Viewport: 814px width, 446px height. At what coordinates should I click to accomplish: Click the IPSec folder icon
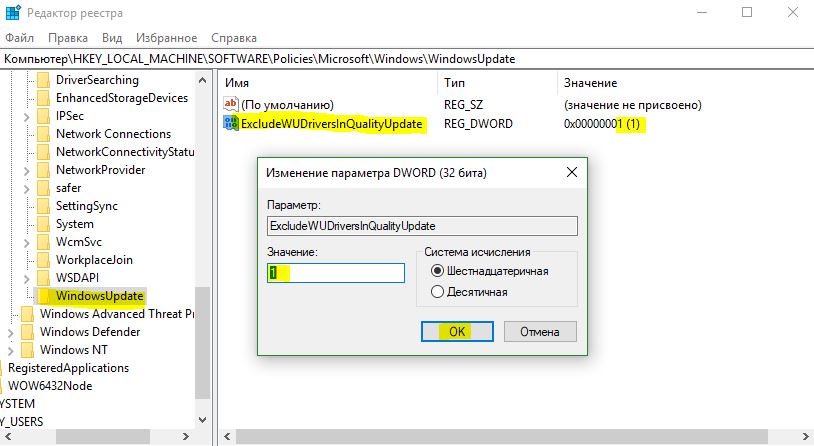pyautogui.click(x=44, y=116)
